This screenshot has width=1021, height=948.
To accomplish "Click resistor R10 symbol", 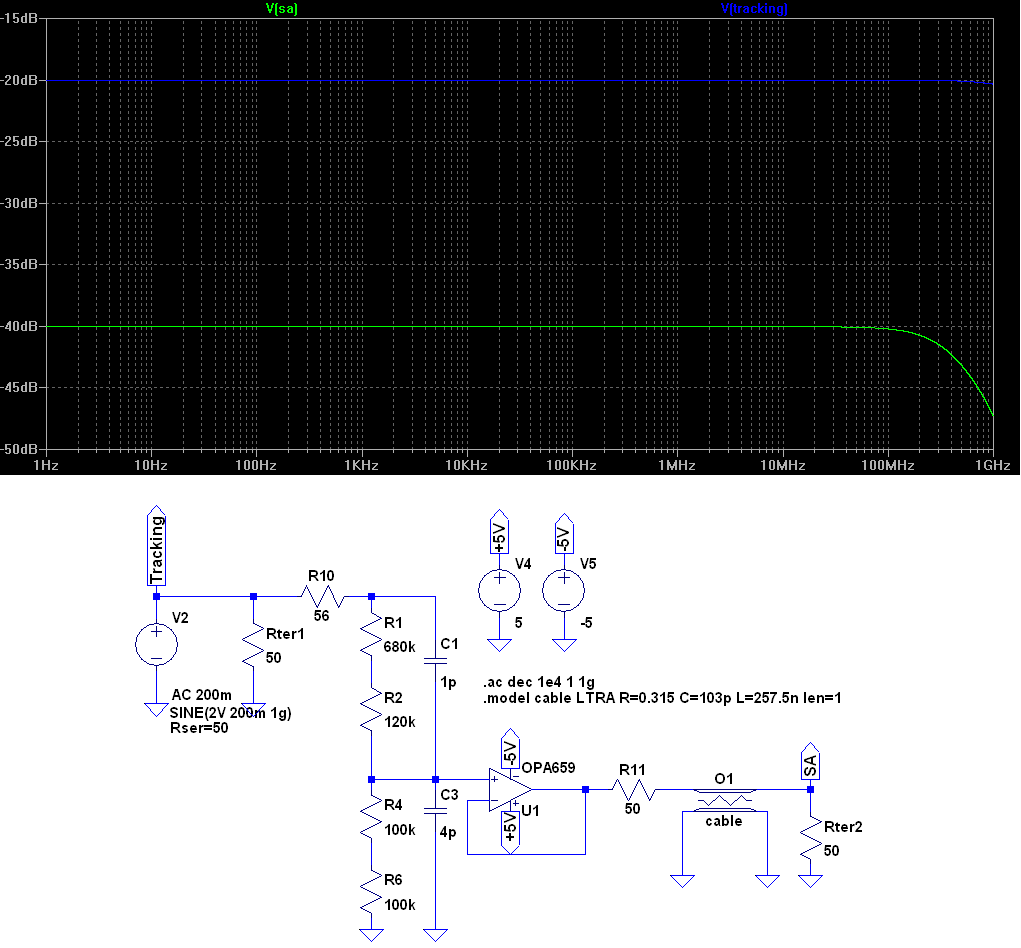I will pos(324,596).
